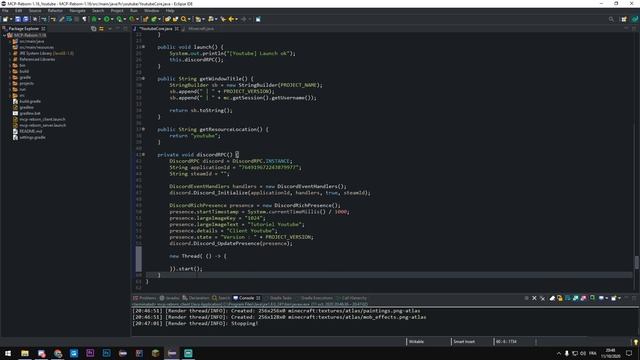Select the Problems tab
640x360 pixels.
pos(145,298)
